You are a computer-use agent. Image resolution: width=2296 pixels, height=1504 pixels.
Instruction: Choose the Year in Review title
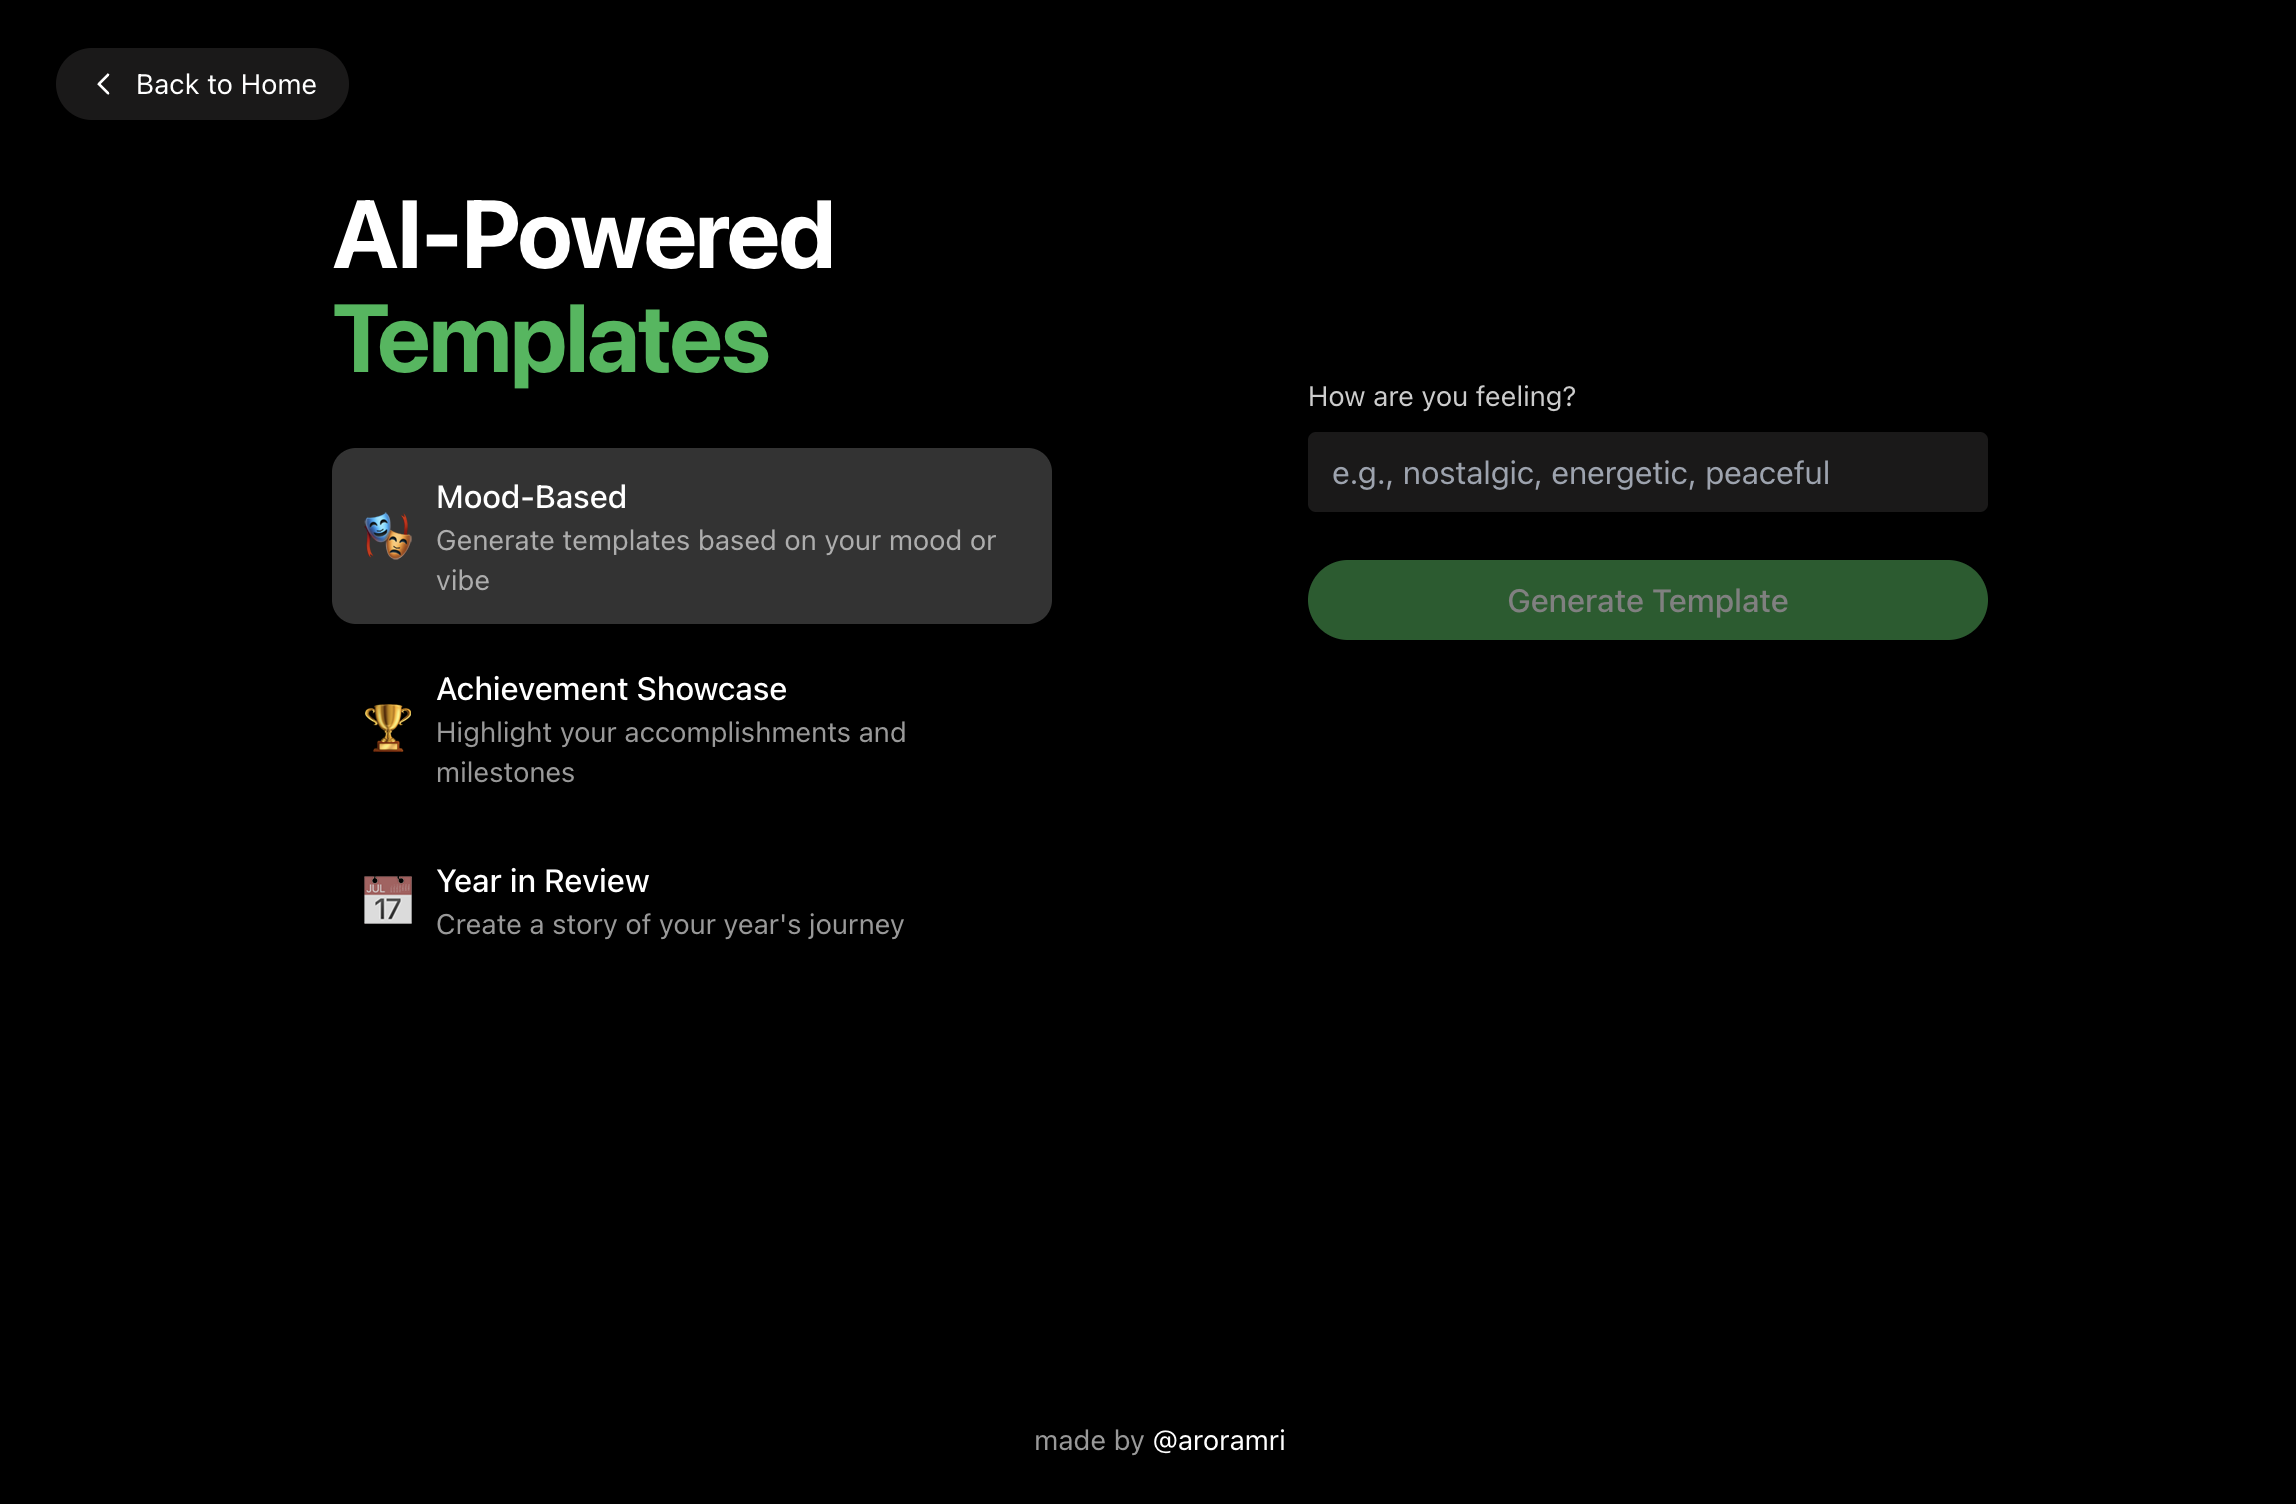pyautogui.click(x=542, y=881)
